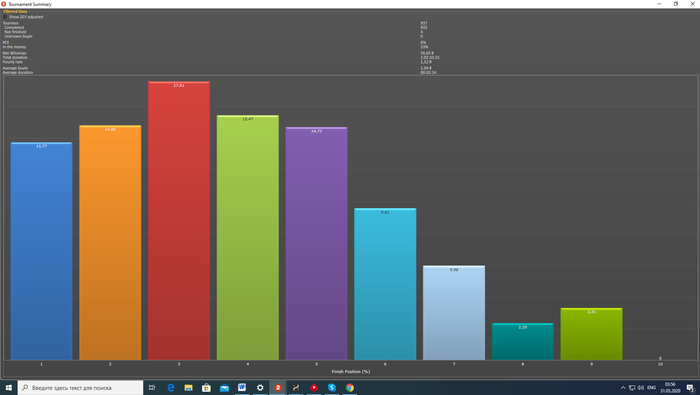Viewport: 700px width, 395px height.
Task: Focus the taskbar search field
Action: tap(80, 387)
